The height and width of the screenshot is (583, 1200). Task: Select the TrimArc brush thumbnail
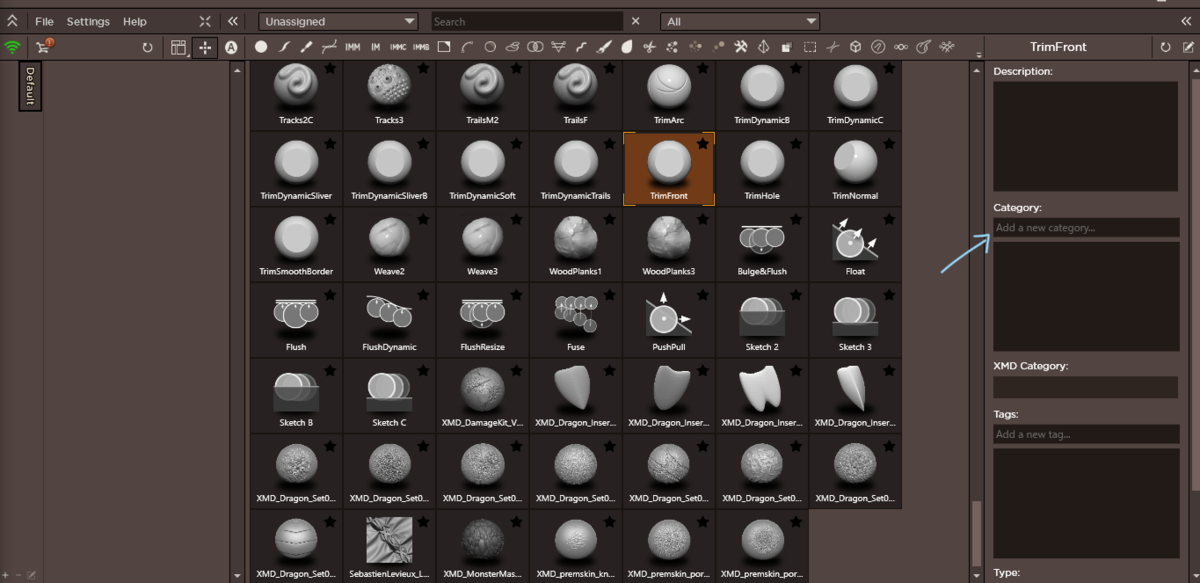coord(668,95)
